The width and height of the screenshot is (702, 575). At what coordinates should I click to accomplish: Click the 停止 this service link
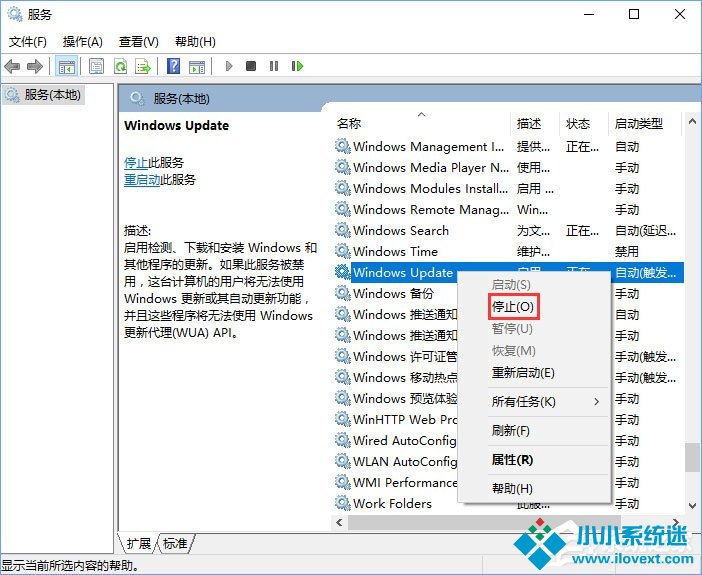(136, 163)
